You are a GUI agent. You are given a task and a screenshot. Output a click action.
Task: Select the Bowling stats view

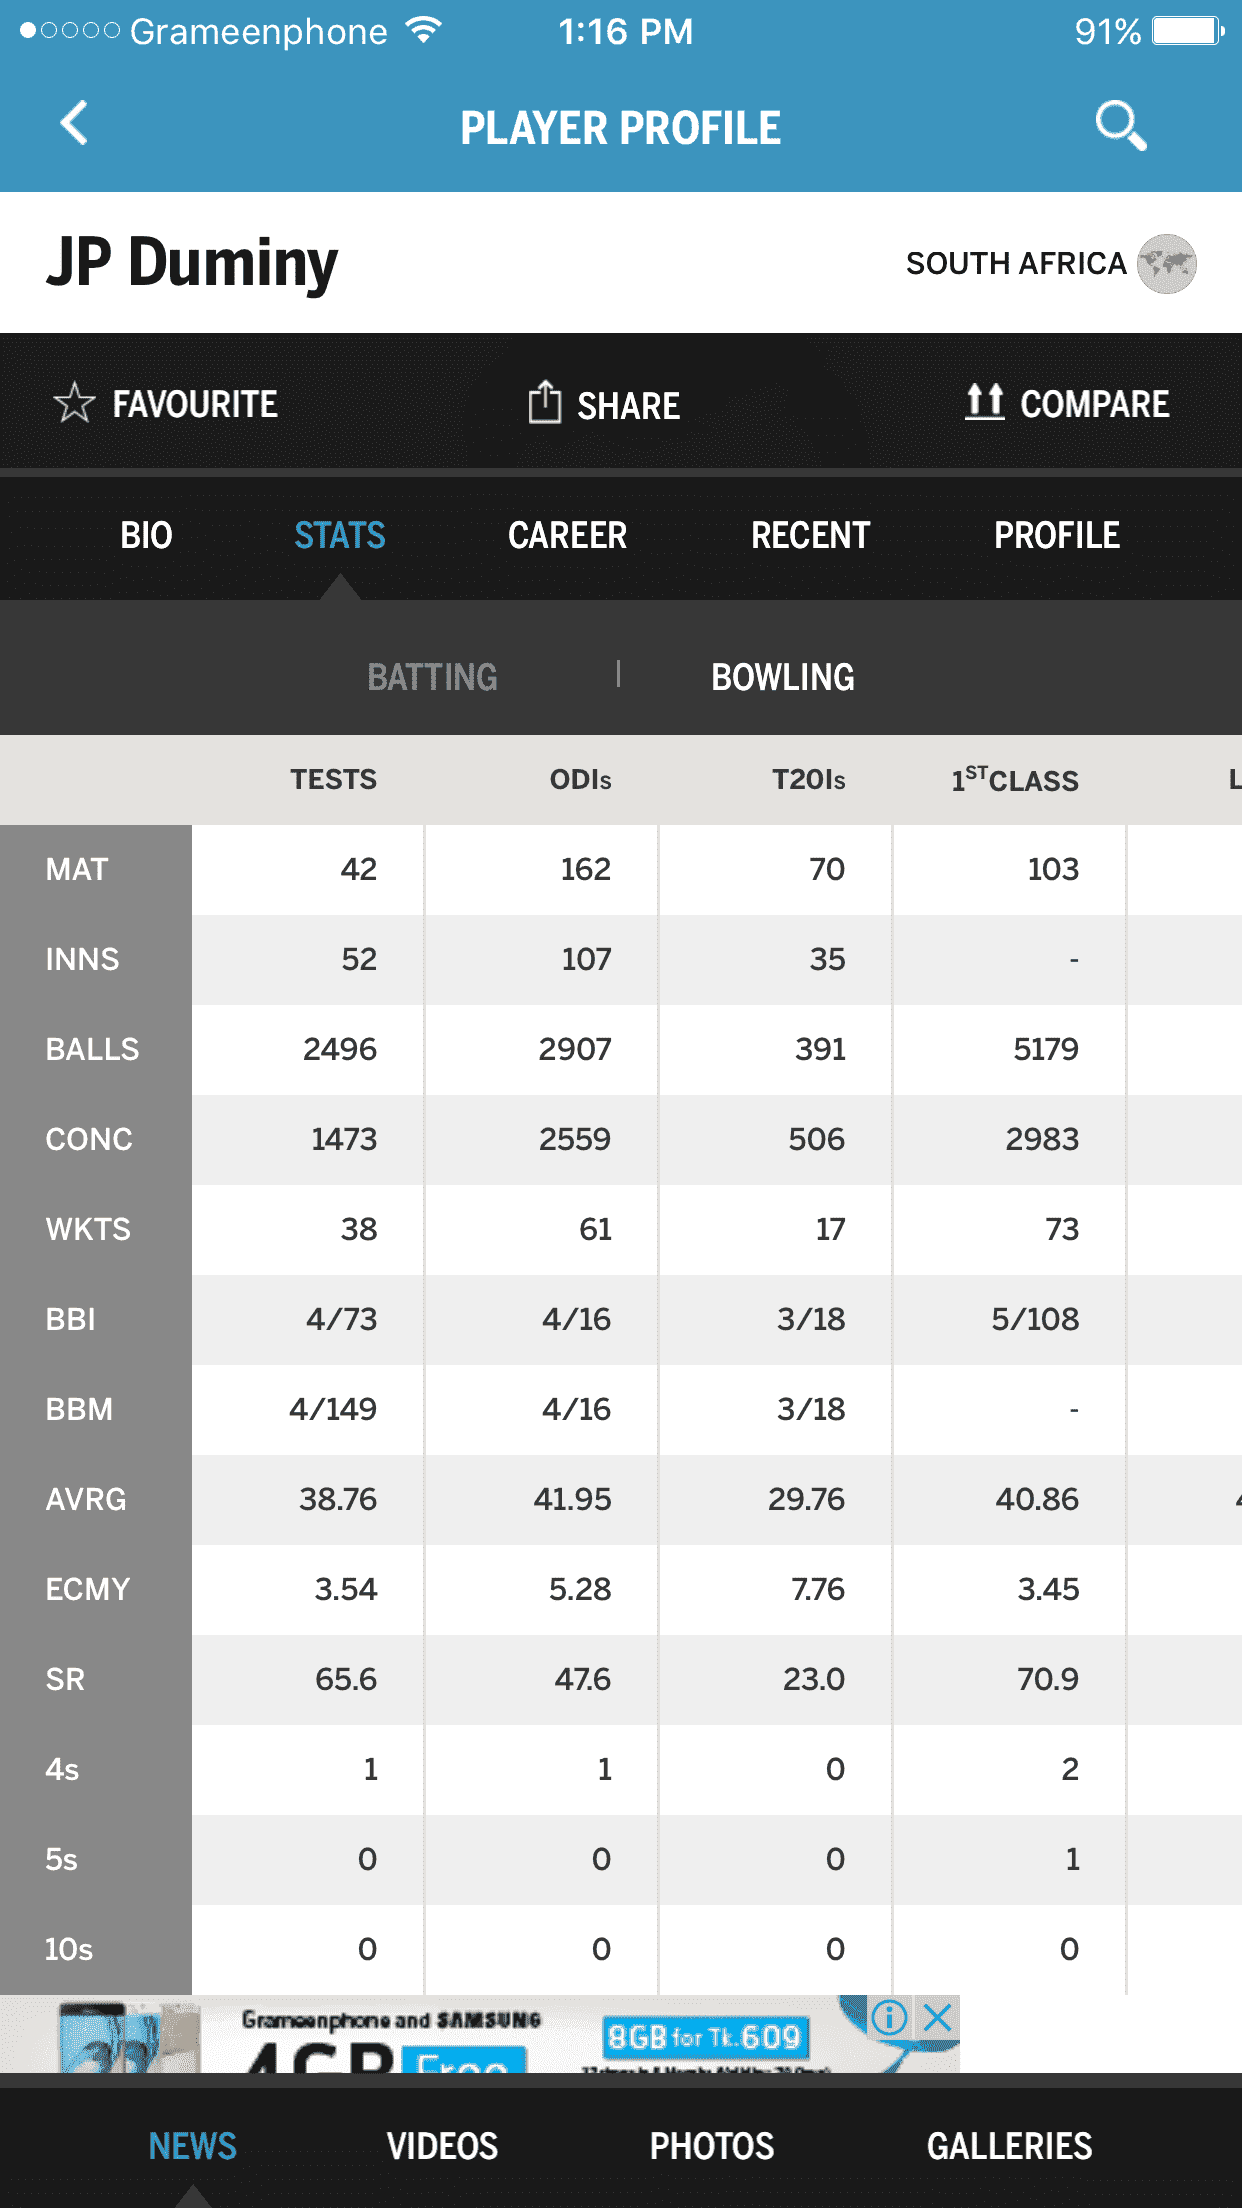[783, 677]
